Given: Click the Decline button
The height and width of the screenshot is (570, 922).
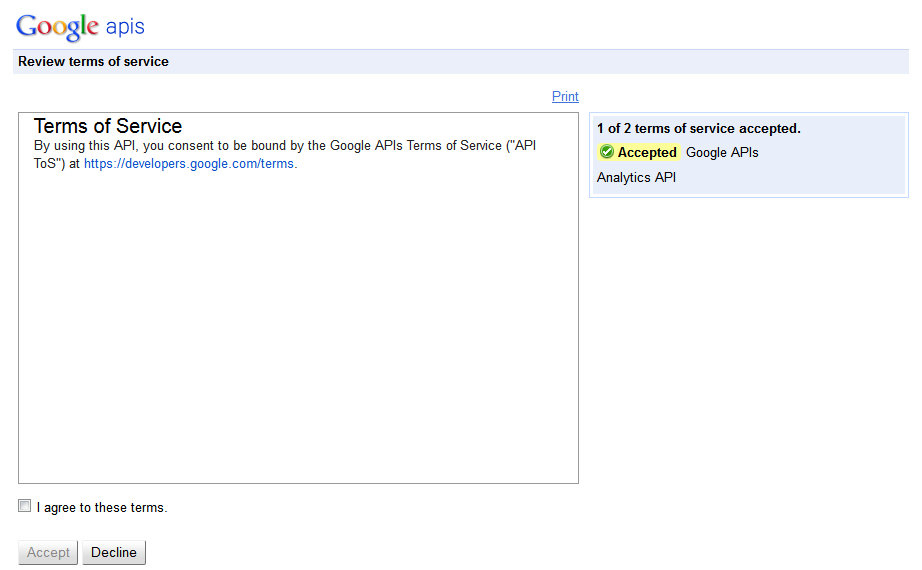Looking at the screenshot, I should pos(114,552).
